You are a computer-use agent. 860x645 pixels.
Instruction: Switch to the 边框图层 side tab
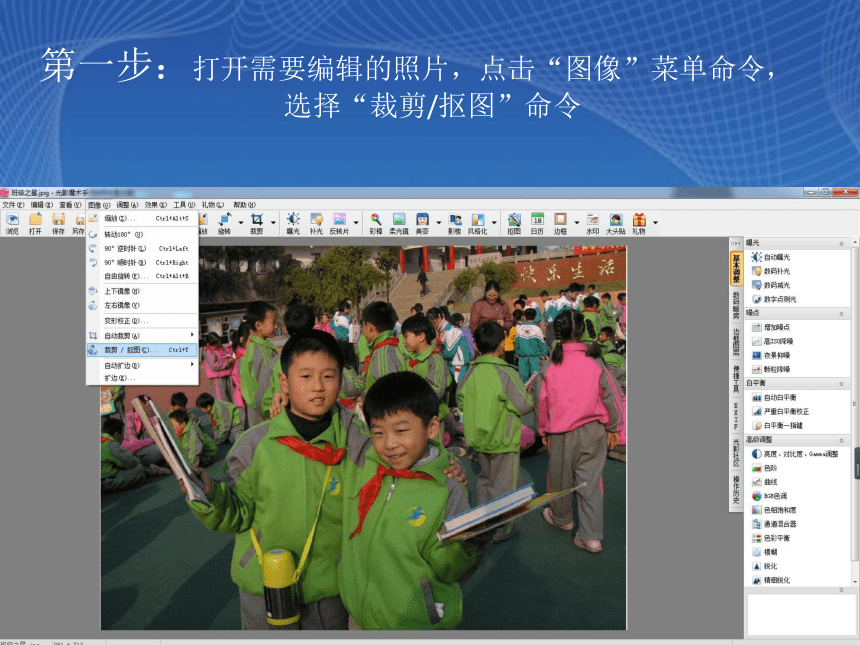[735, 342]
